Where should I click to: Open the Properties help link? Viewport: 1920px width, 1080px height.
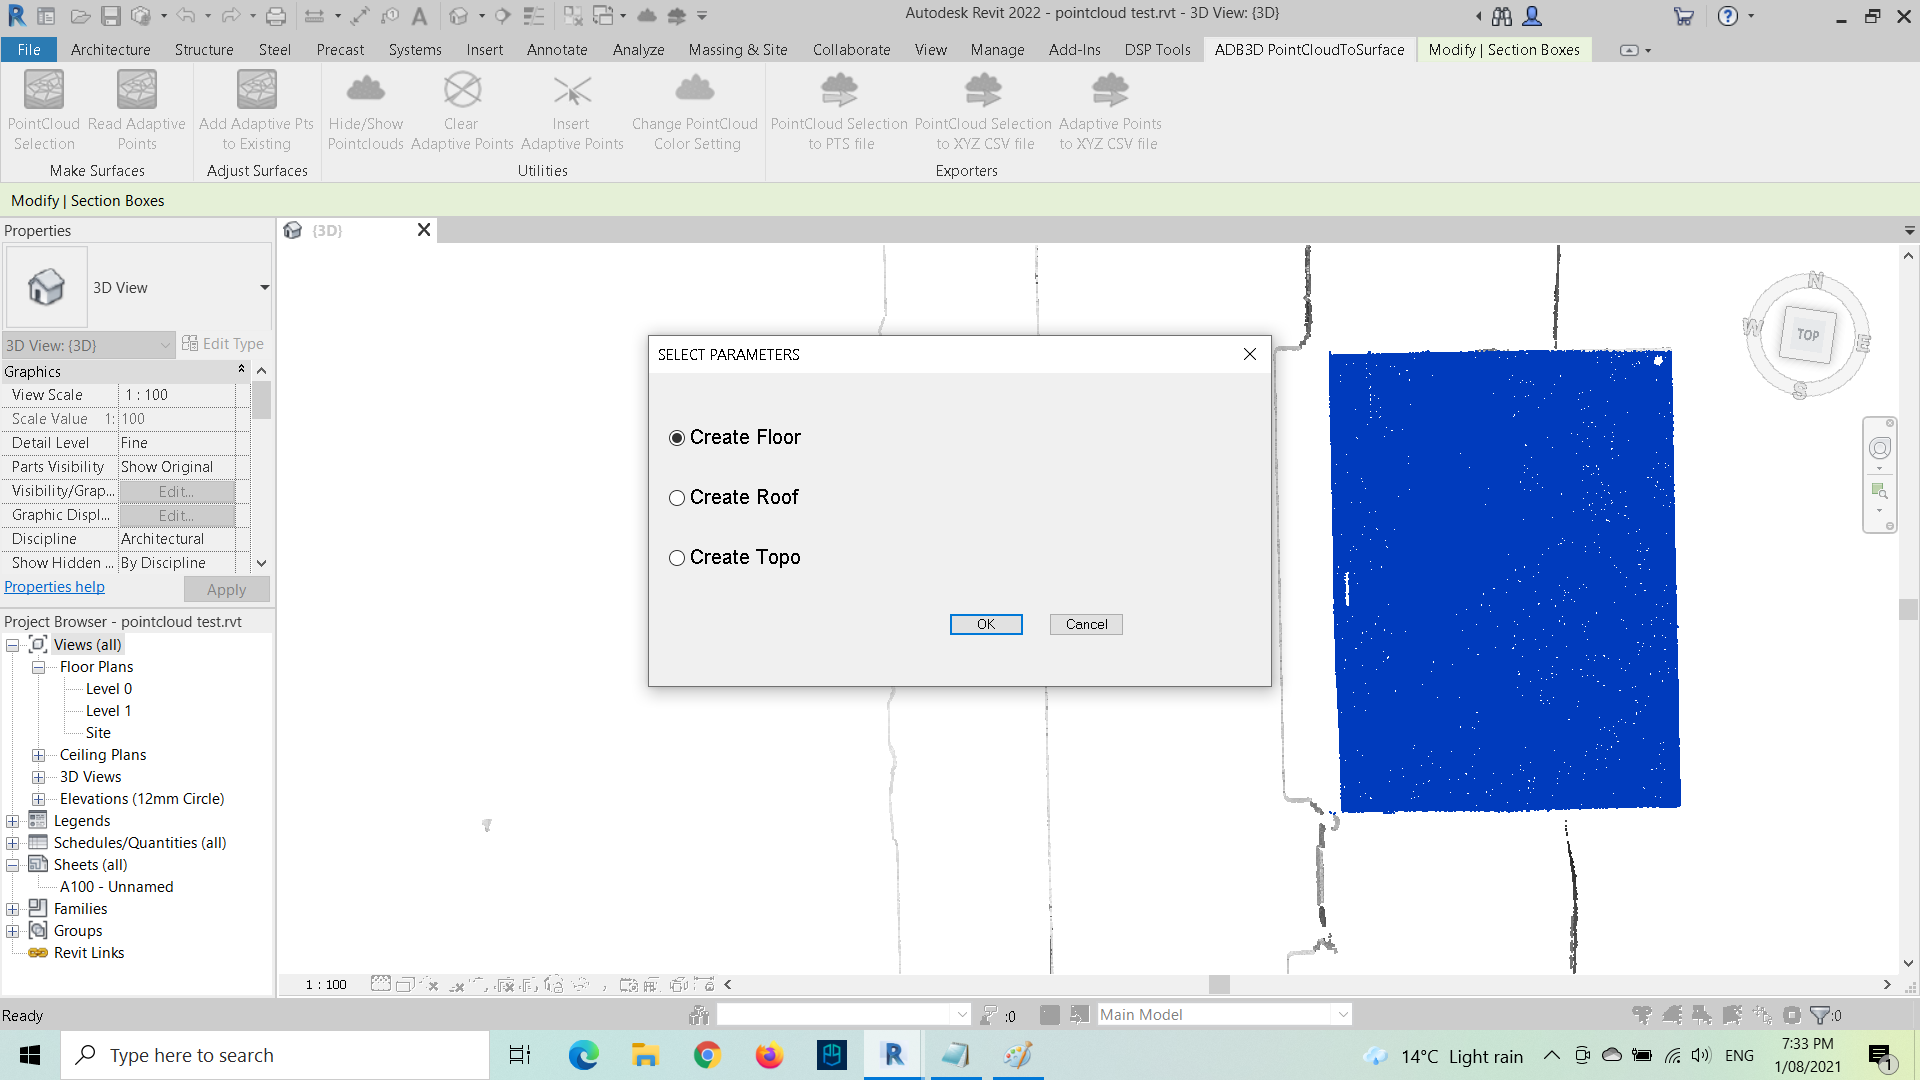[54, 587]
